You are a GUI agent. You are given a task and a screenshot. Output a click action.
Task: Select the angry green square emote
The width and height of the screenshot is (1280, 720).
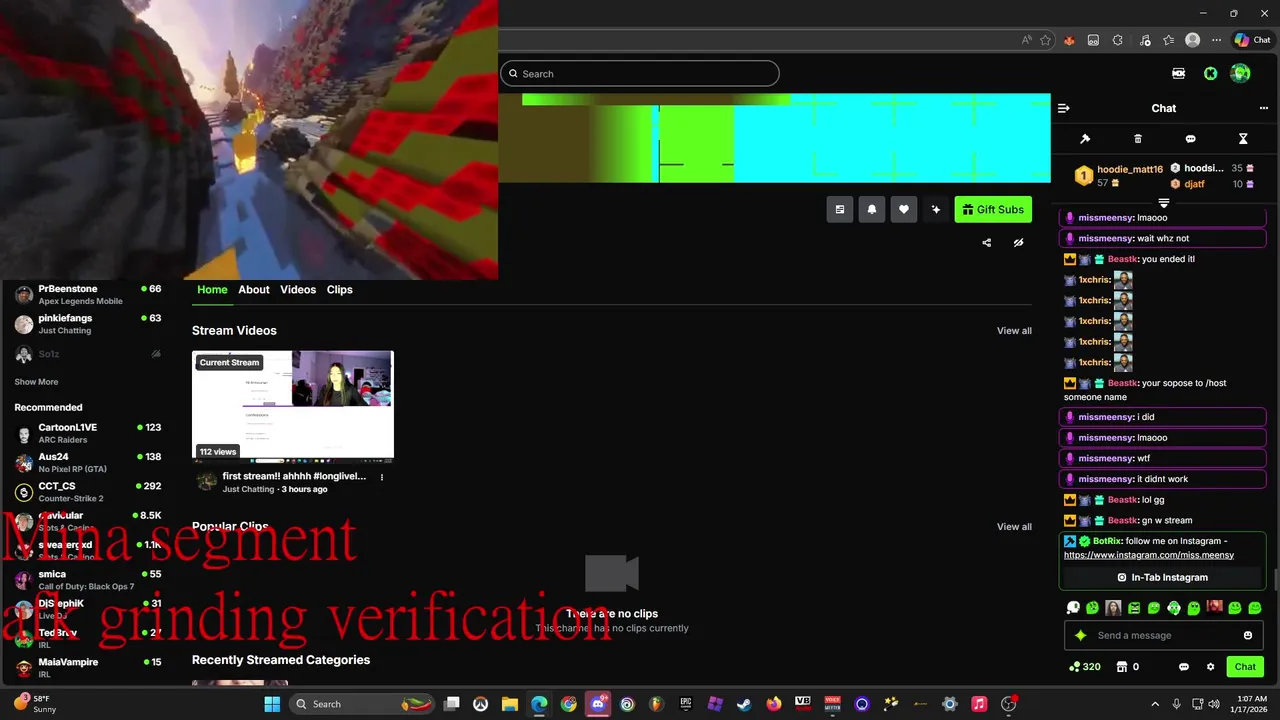1134,608
